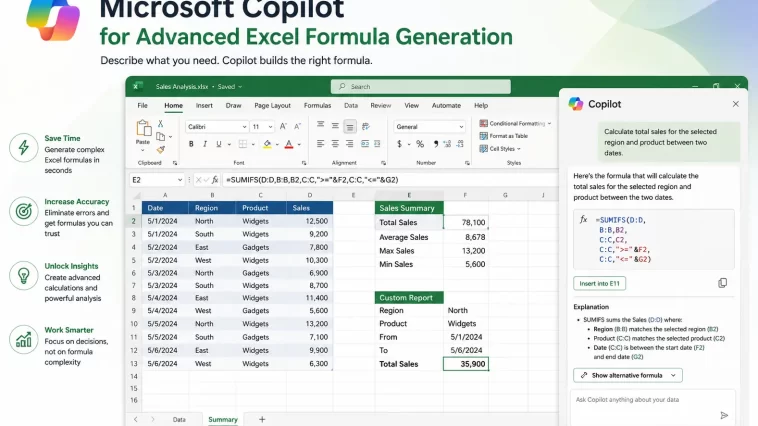Align text right

[x=350, y=144]
